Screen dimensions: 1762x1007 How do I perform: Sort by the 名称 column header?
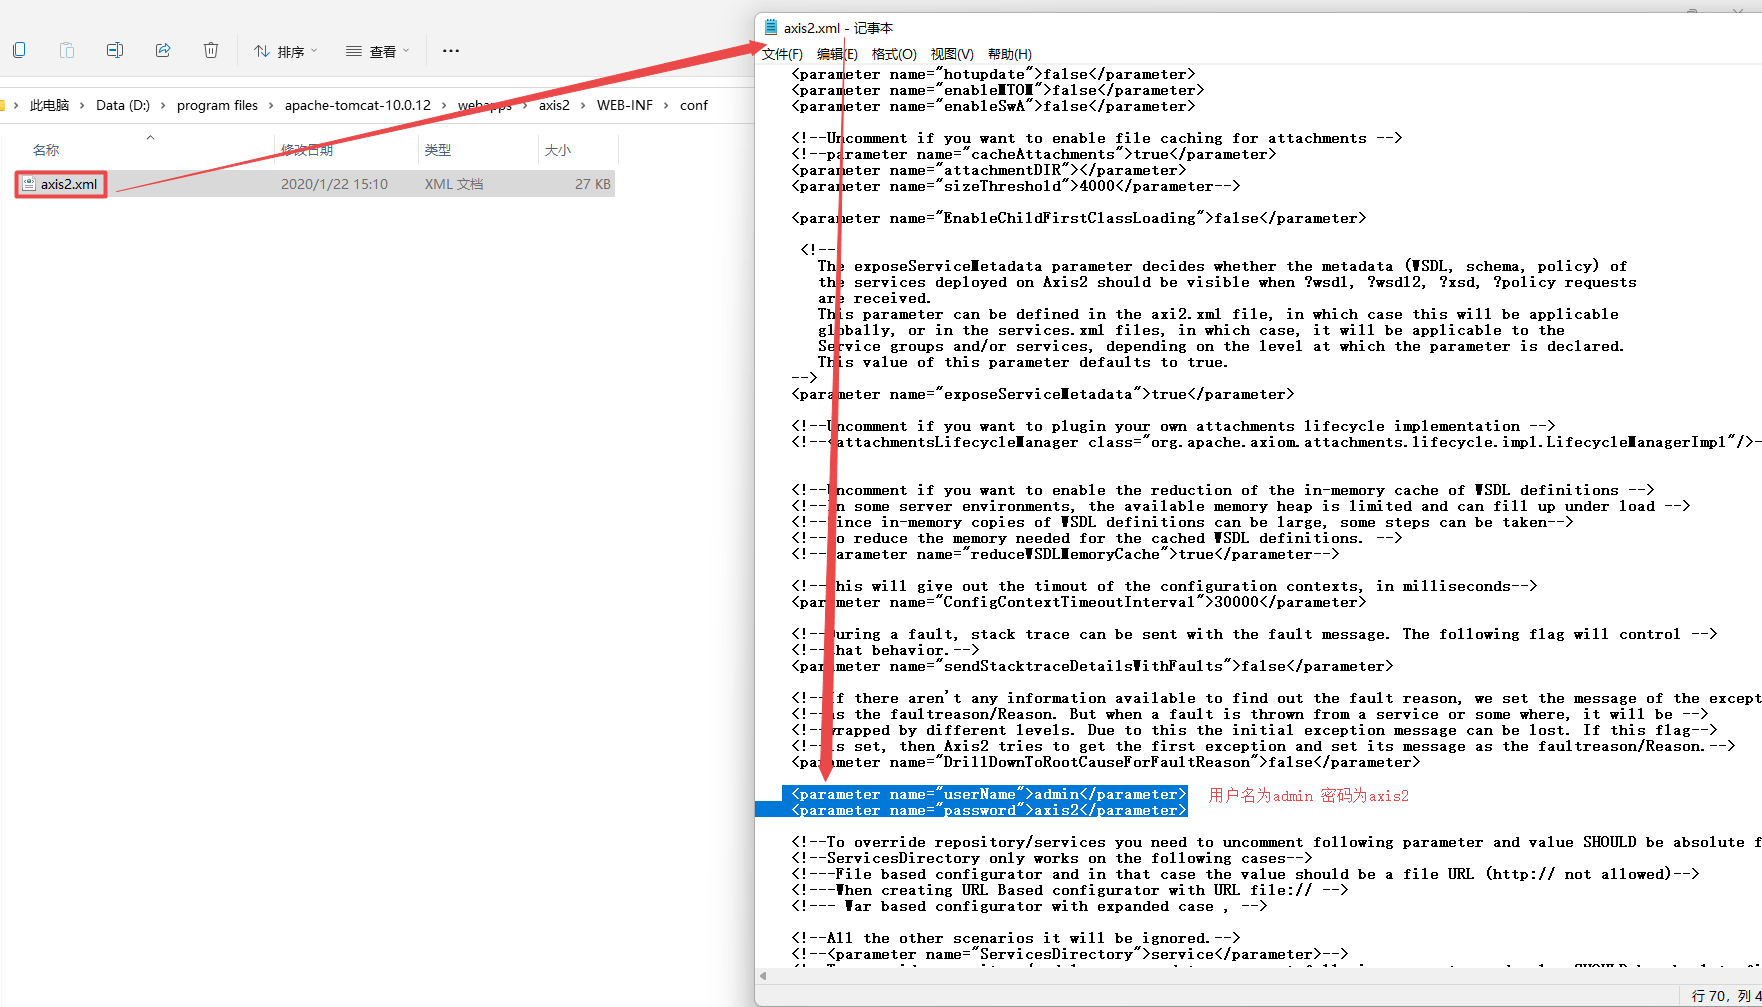click(x=46, y=150)
